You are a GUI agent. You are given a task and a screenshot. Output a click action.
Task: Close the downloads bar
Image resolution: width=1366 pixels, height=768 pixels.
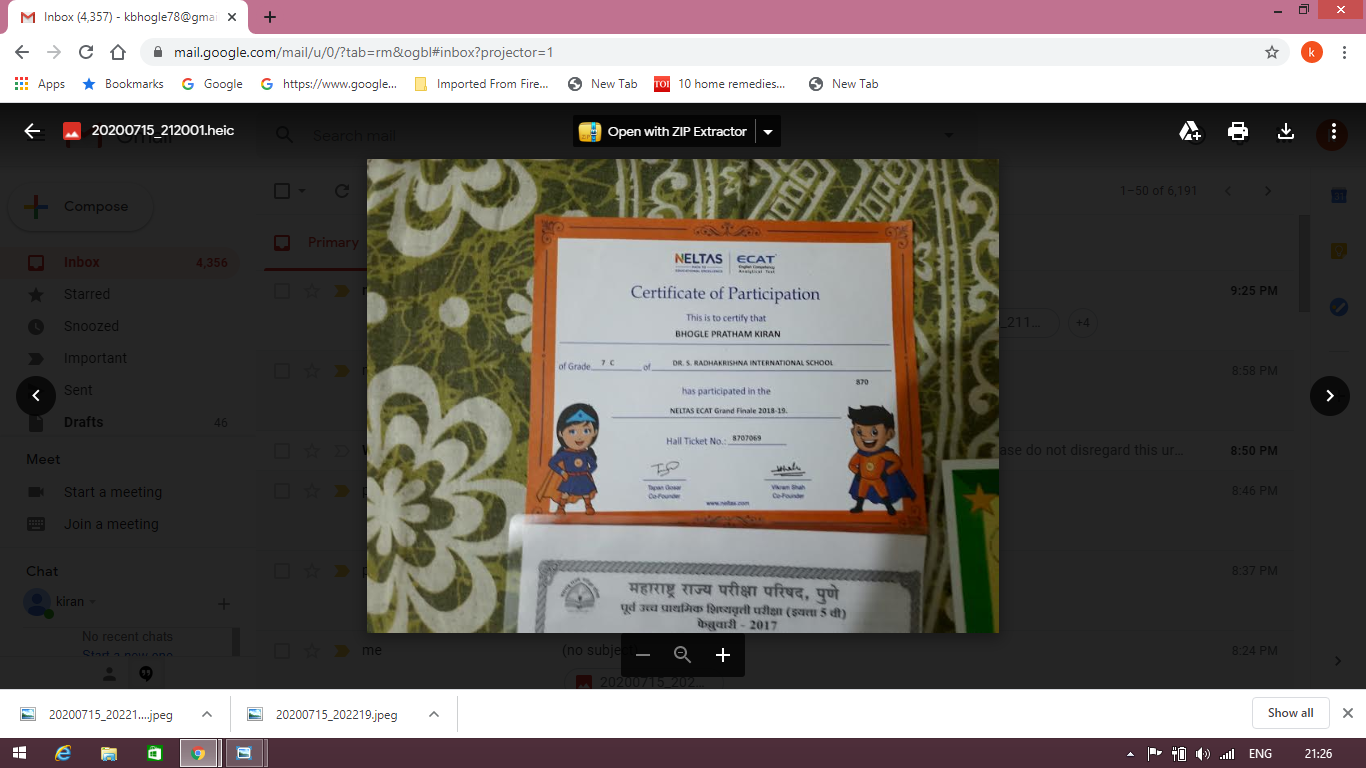click(1347, 713)
